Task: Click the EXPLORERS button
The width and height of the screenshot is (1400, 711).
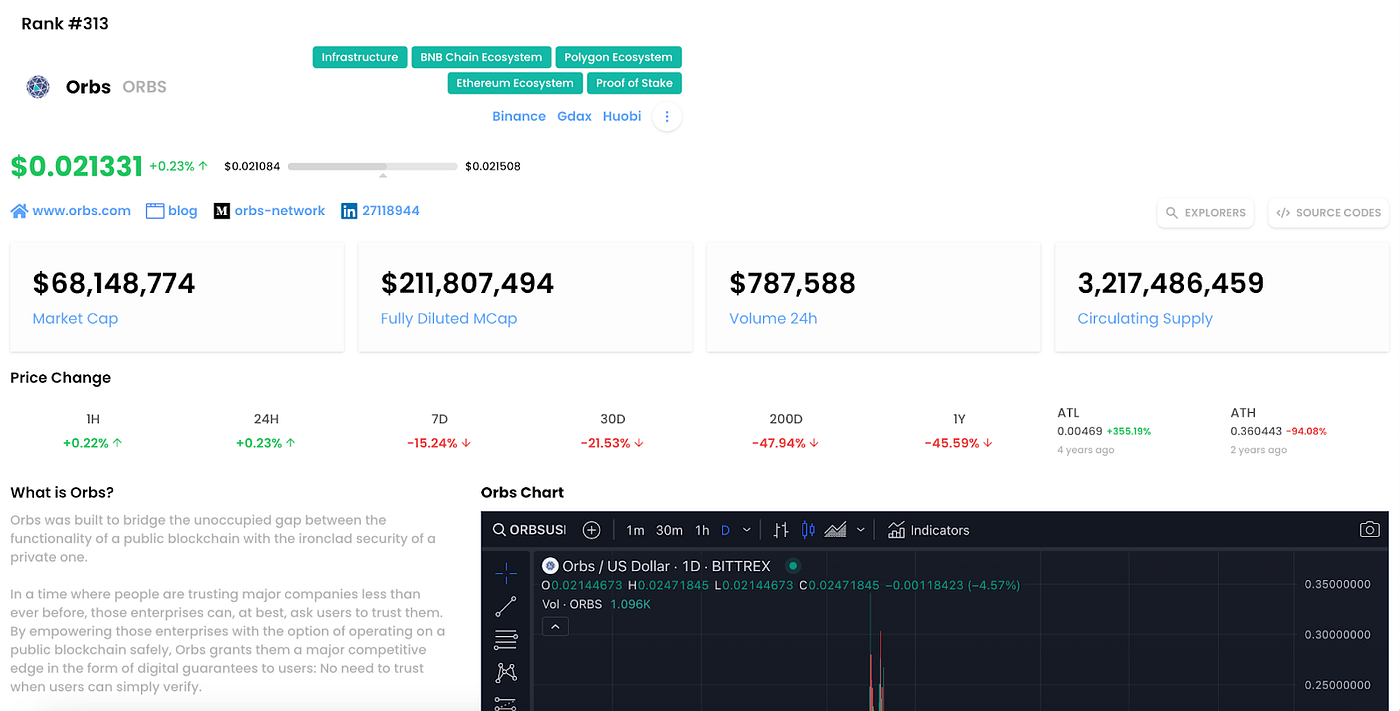Action: (x=1205, y=212)
